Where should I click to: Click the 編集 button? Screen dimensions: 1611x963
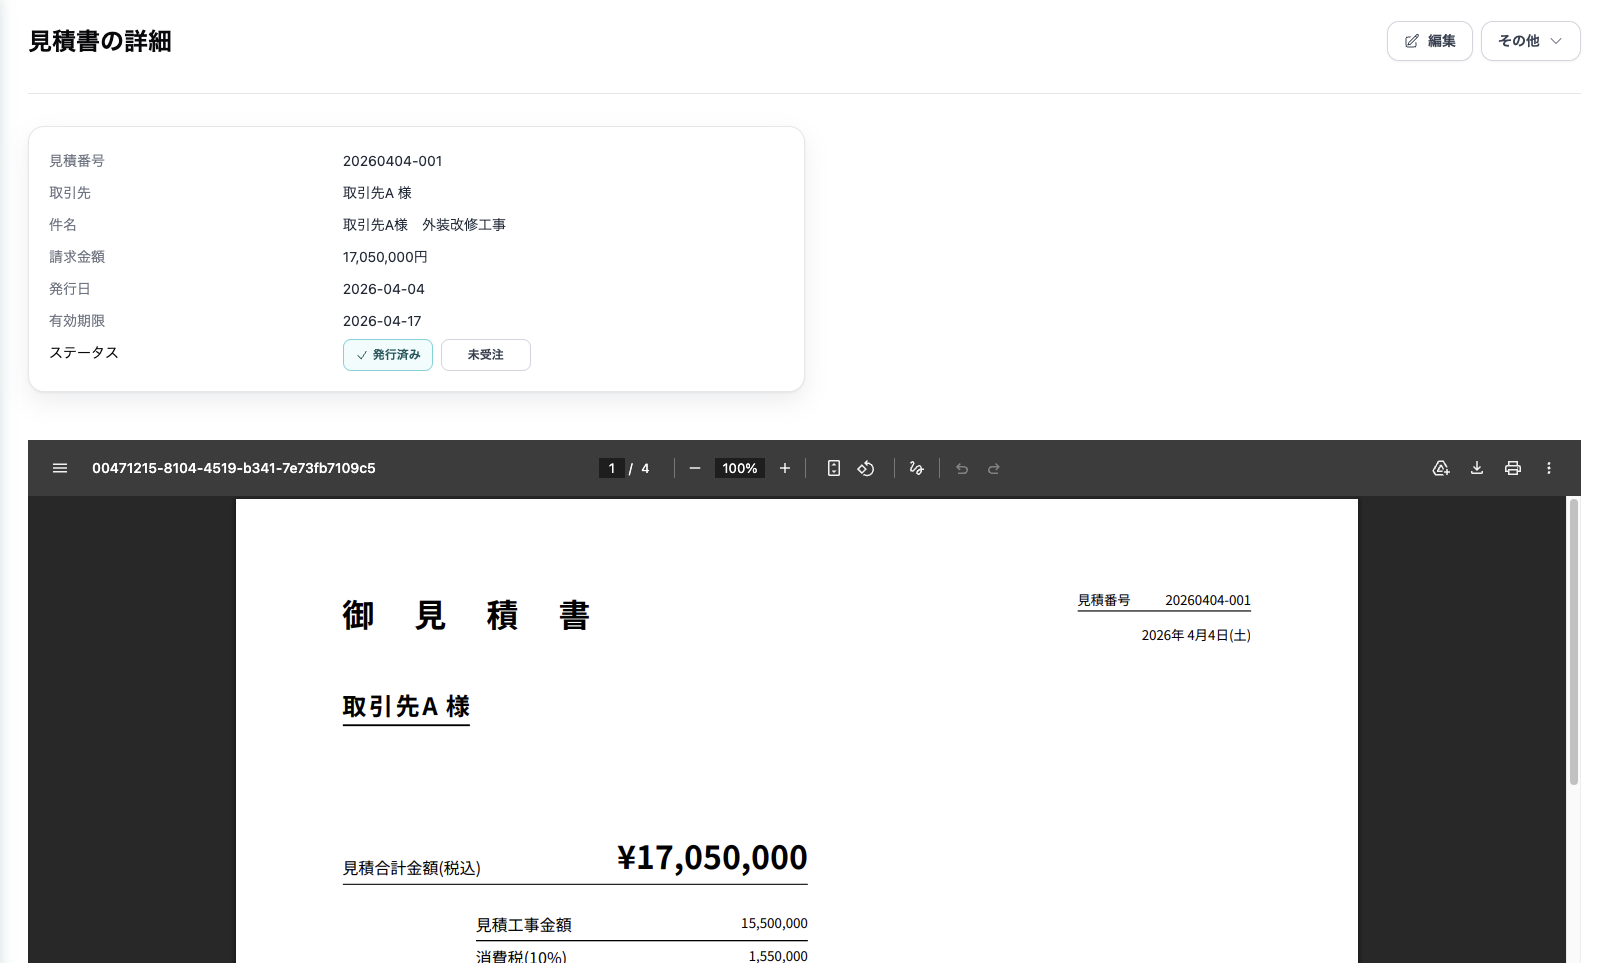1429,41
